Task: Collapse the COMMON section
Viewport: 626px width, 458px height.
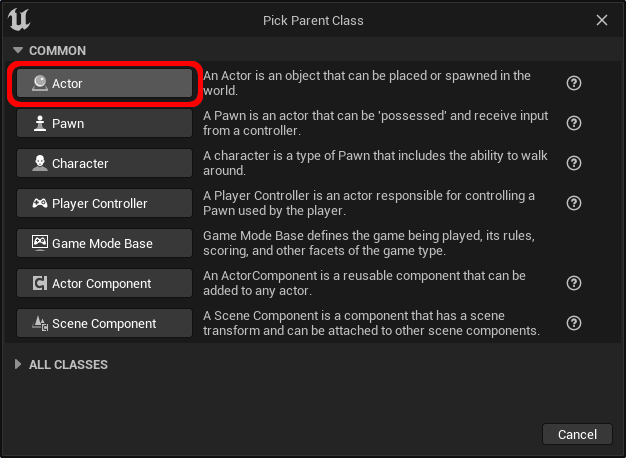Action: 18,50
